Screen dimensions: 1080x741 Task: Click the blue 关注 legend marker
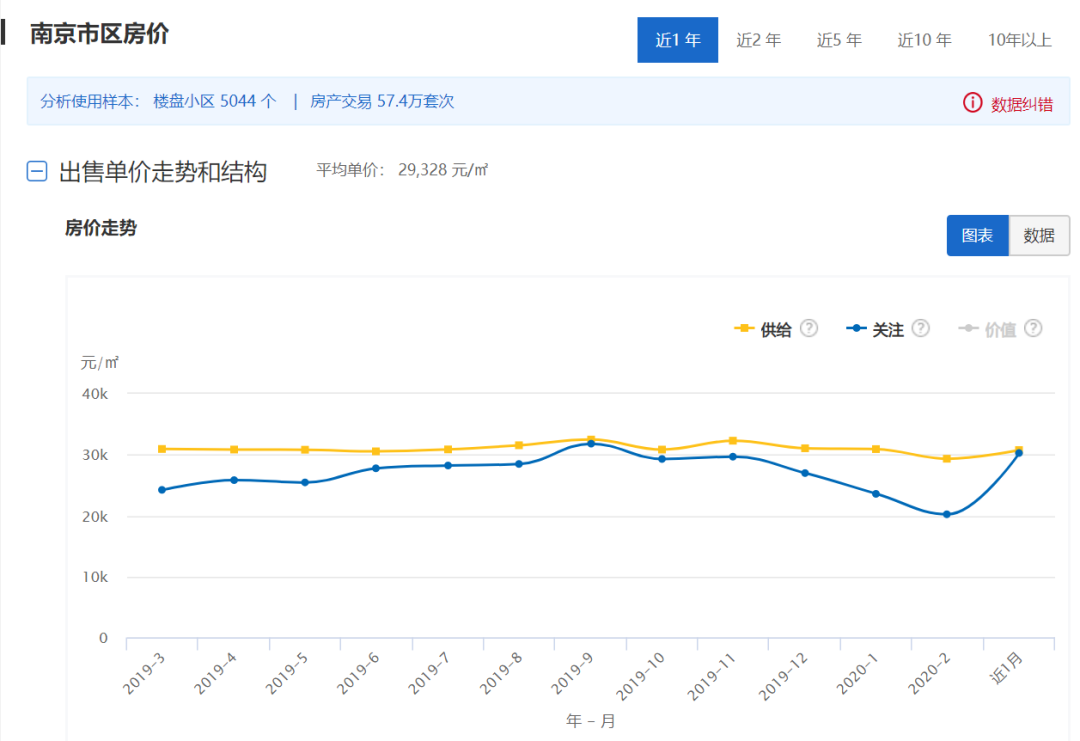tap(856, 328)
